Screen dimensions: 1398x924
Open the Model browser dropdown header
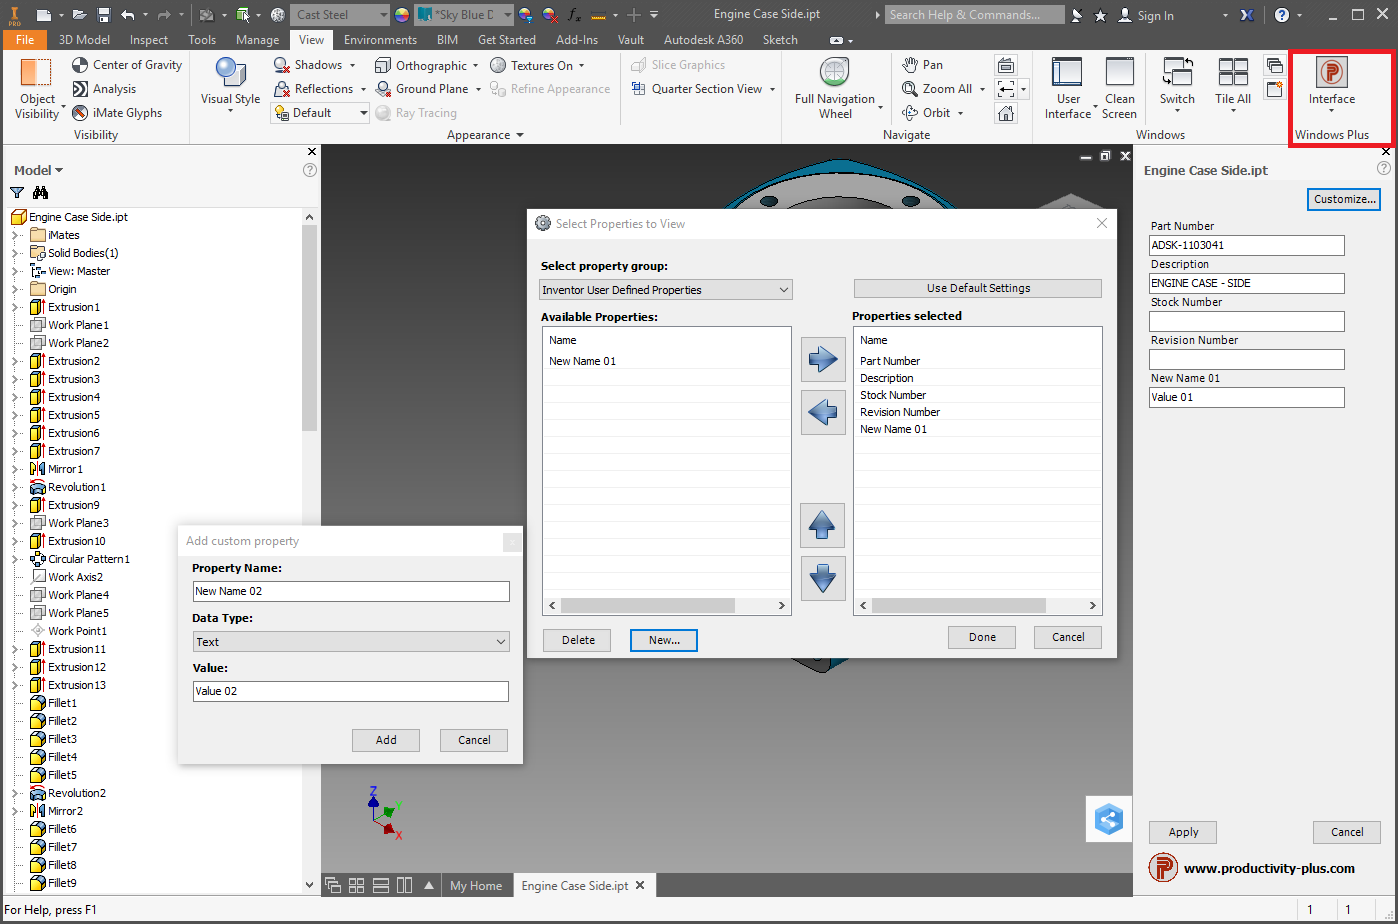pos(39,170)
